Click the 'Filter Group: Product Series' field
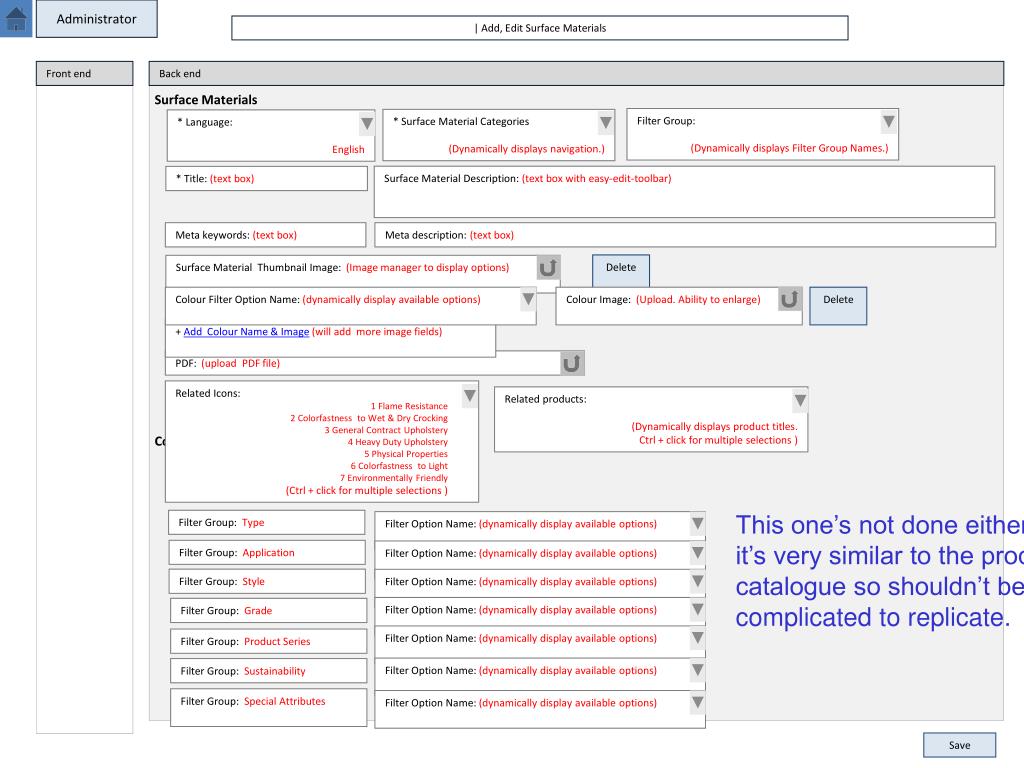Image resolution: width=1024 pixels, height=768 pixels. tap(268, 641)
